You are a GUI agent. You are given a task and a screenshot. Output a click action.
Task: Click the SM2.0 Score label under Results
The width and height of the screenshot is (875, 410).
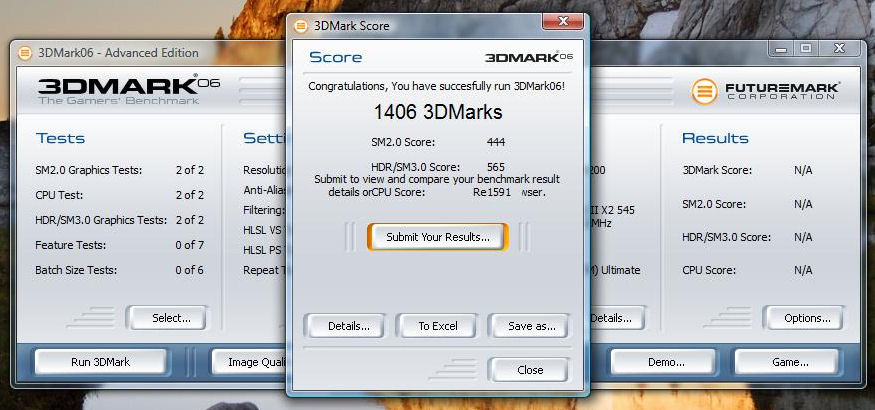pos(714,205)
